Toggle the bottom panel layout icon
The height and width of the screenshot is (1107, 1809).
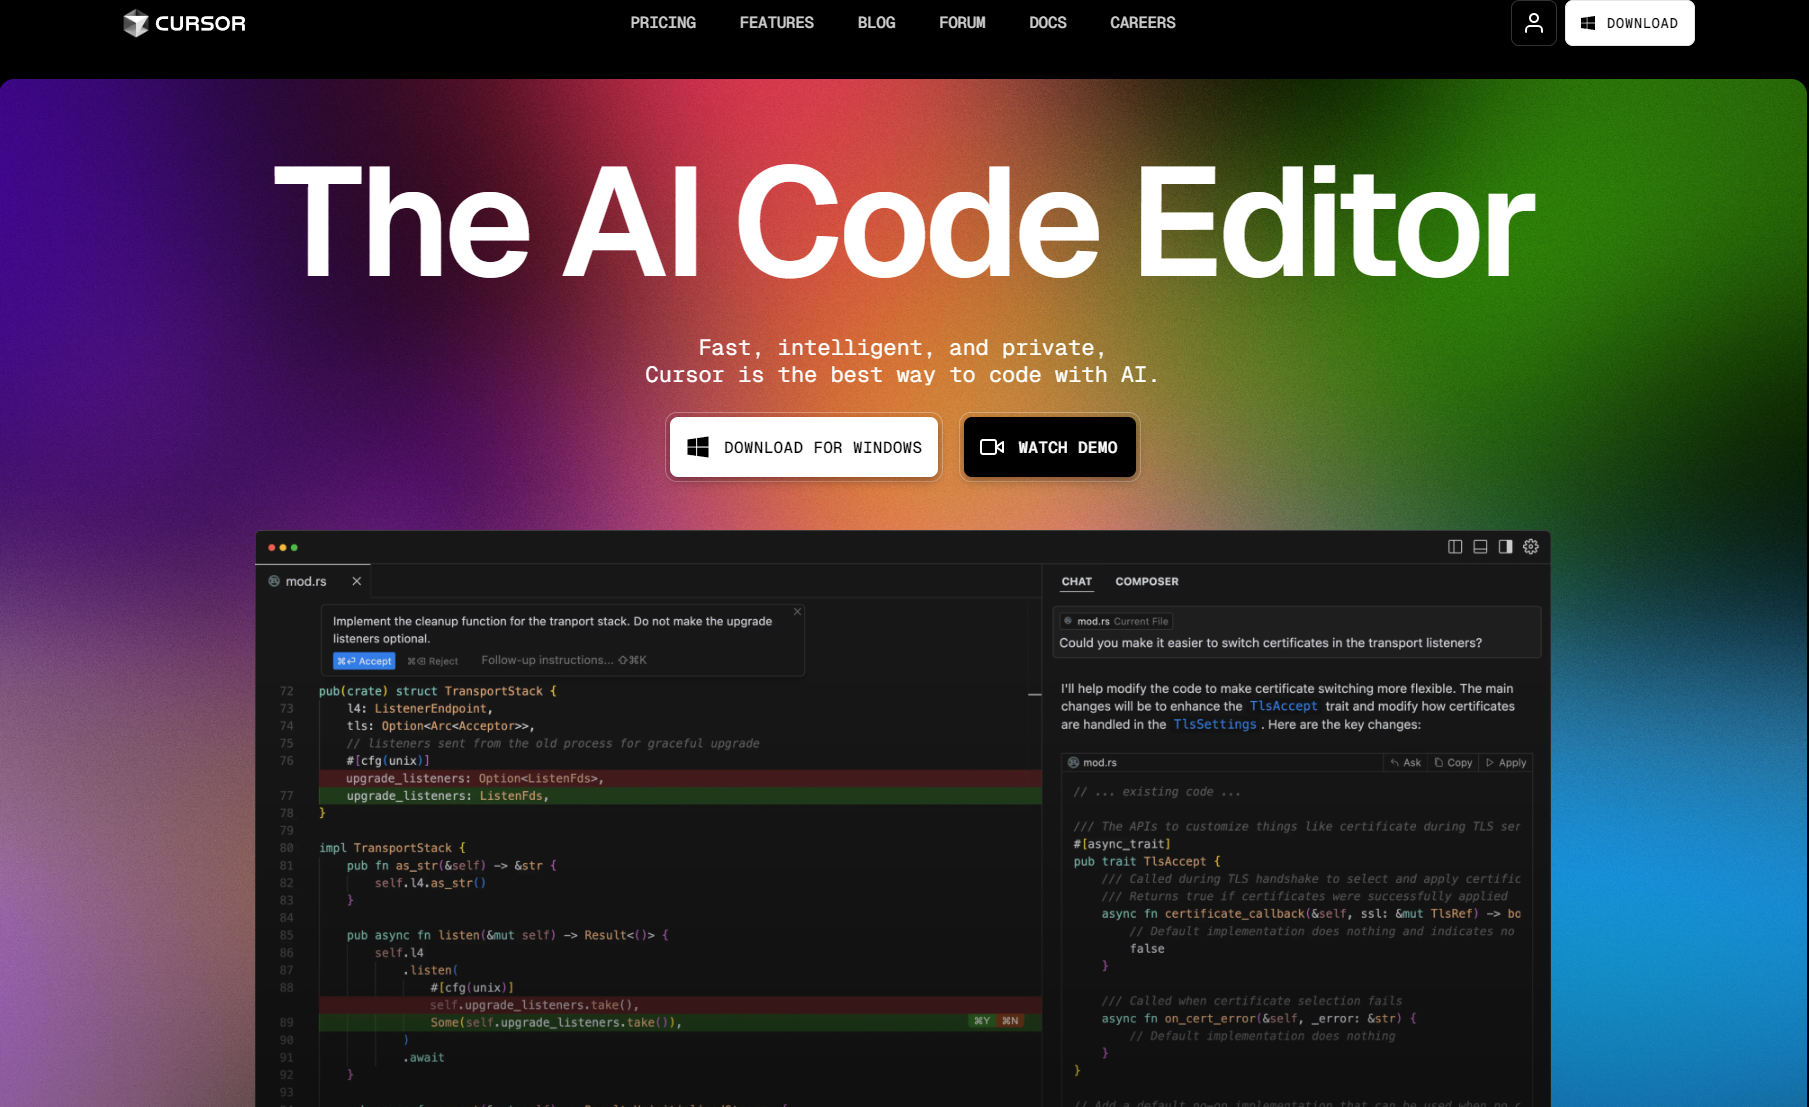pos(1480,547)
